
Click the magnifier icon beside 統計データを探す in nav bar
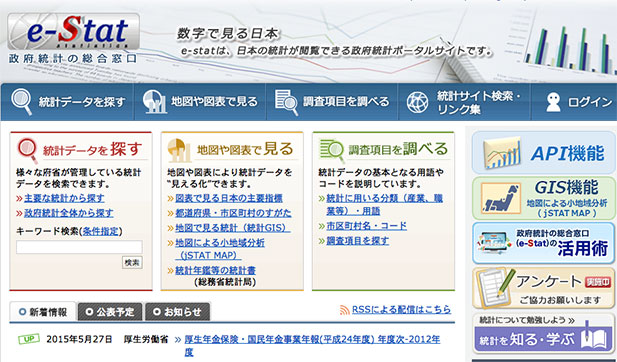pyautogui.click(x=22, y=102)
